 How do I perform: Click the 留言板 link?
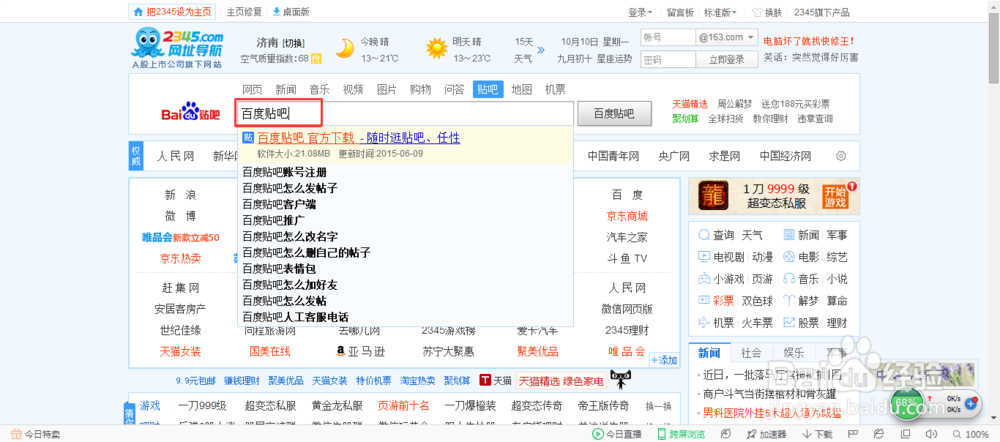[x=680, y=12]
